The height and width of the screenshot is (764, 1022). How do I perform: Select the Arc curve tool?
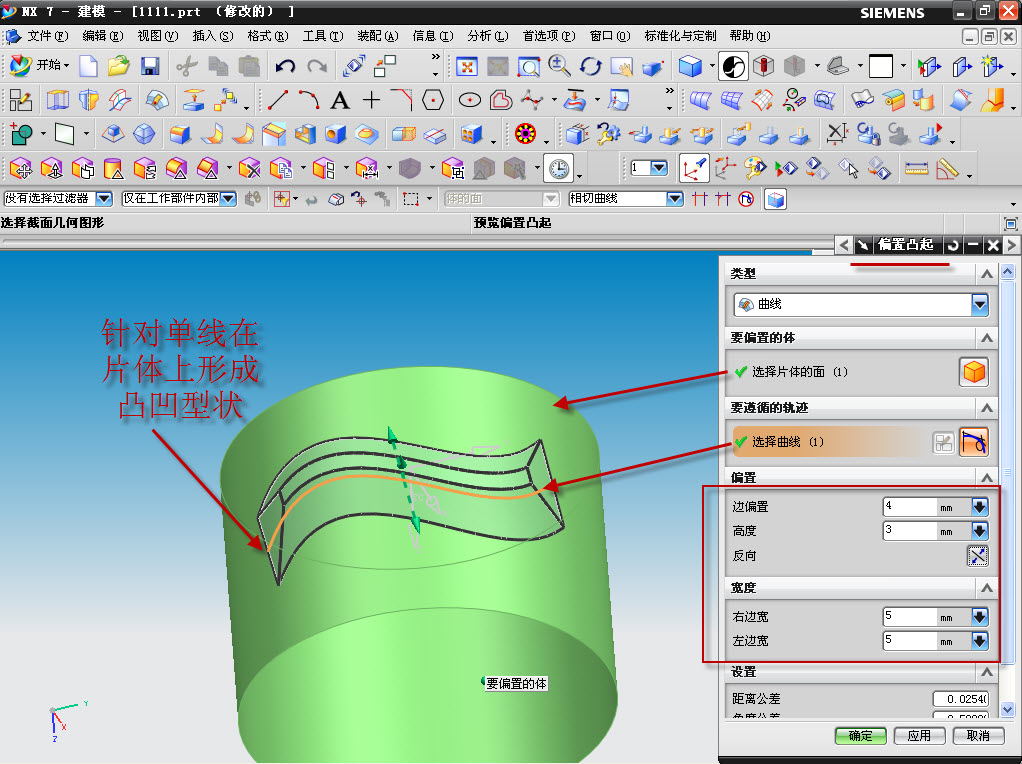tap(309, 100)
